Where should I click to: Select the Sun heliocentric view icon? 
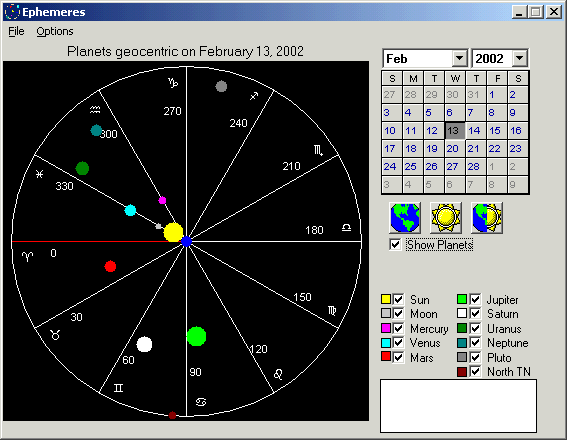pos(446,218)
